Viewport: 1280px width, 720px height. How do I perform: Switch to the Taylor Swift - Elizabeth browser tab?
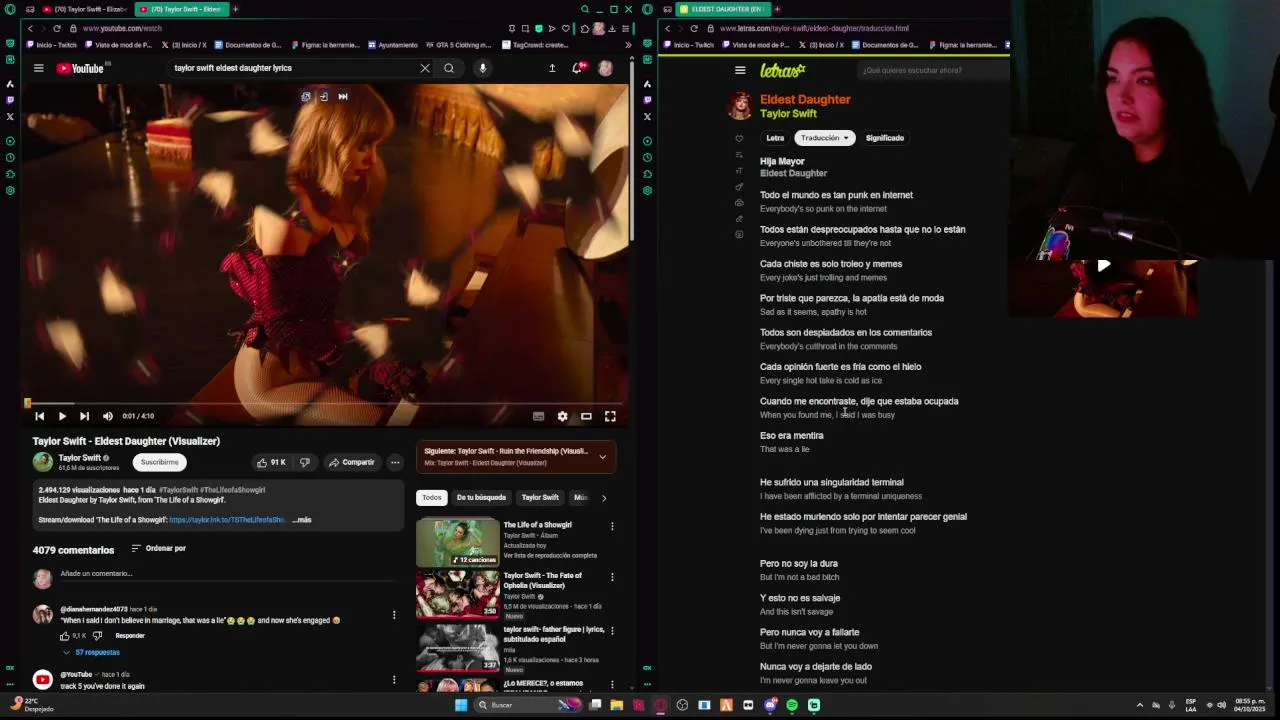pyautogui.click(x=85, y=9)
